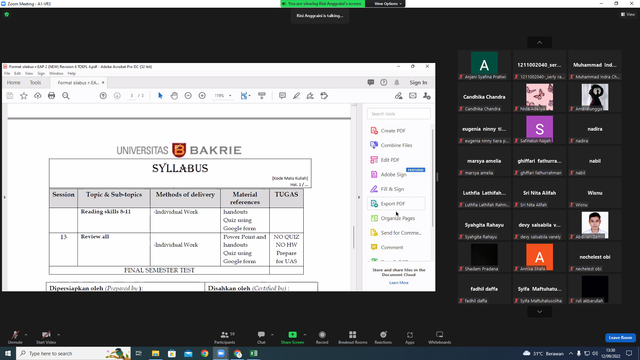This screenshot has width=640, height=360.
Task: Open Breakout Rooms
Action: (x=353, y=337)
